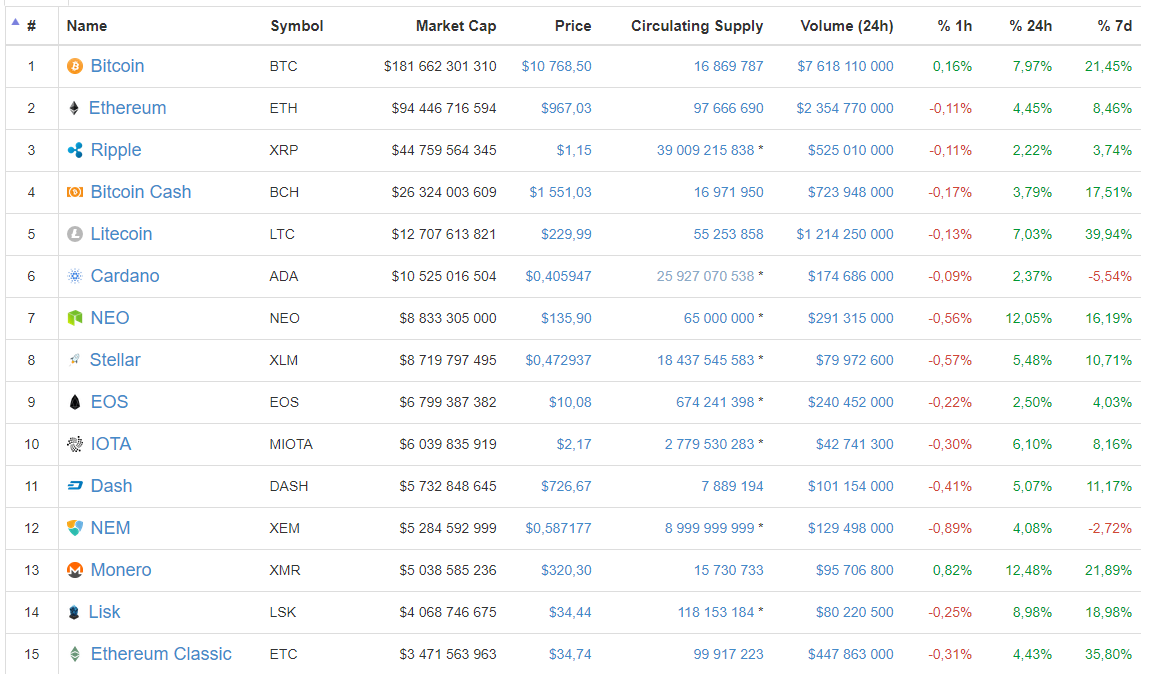The image size is (1158, 674).
Task: Open the Ethereum coin page link
Action: click(128, 108)
